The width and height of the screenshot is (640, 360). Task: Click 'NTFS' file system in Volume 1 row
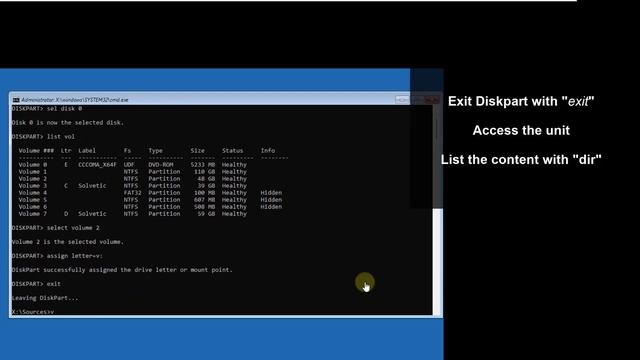[x=131, y=172]
